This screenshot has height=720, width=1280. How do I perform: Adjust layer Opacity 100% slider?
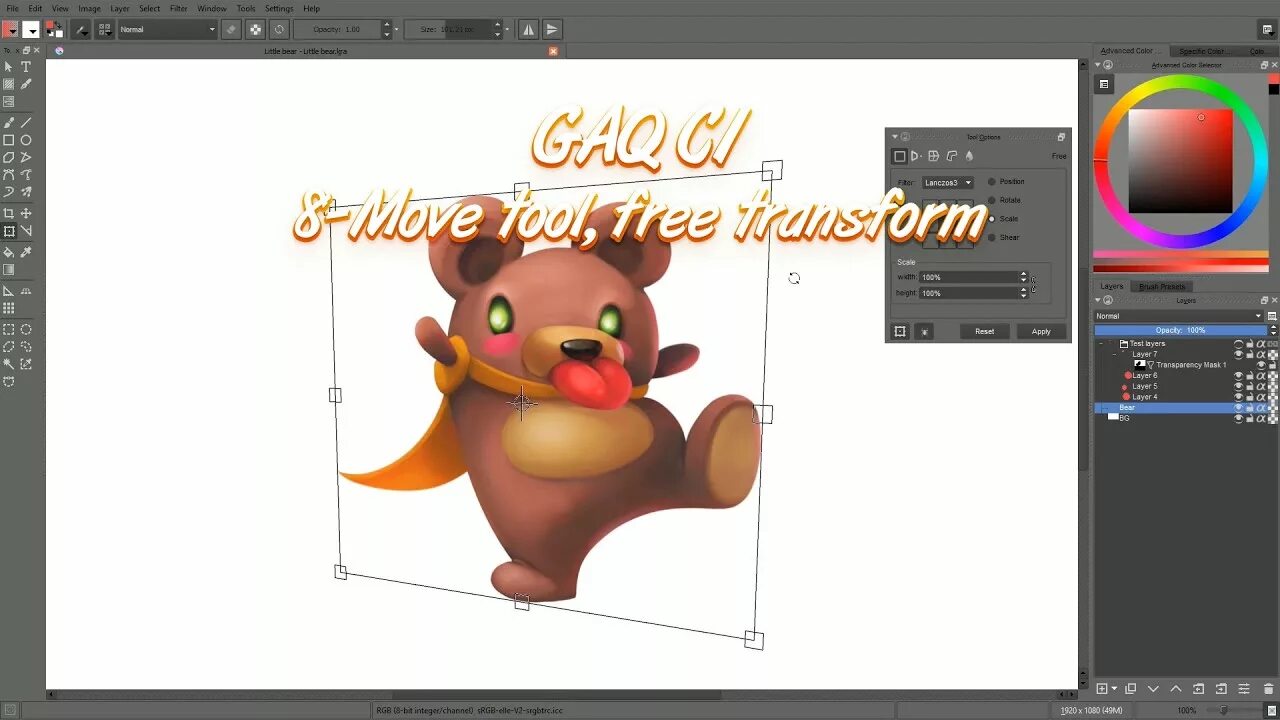pos(1181,330)
